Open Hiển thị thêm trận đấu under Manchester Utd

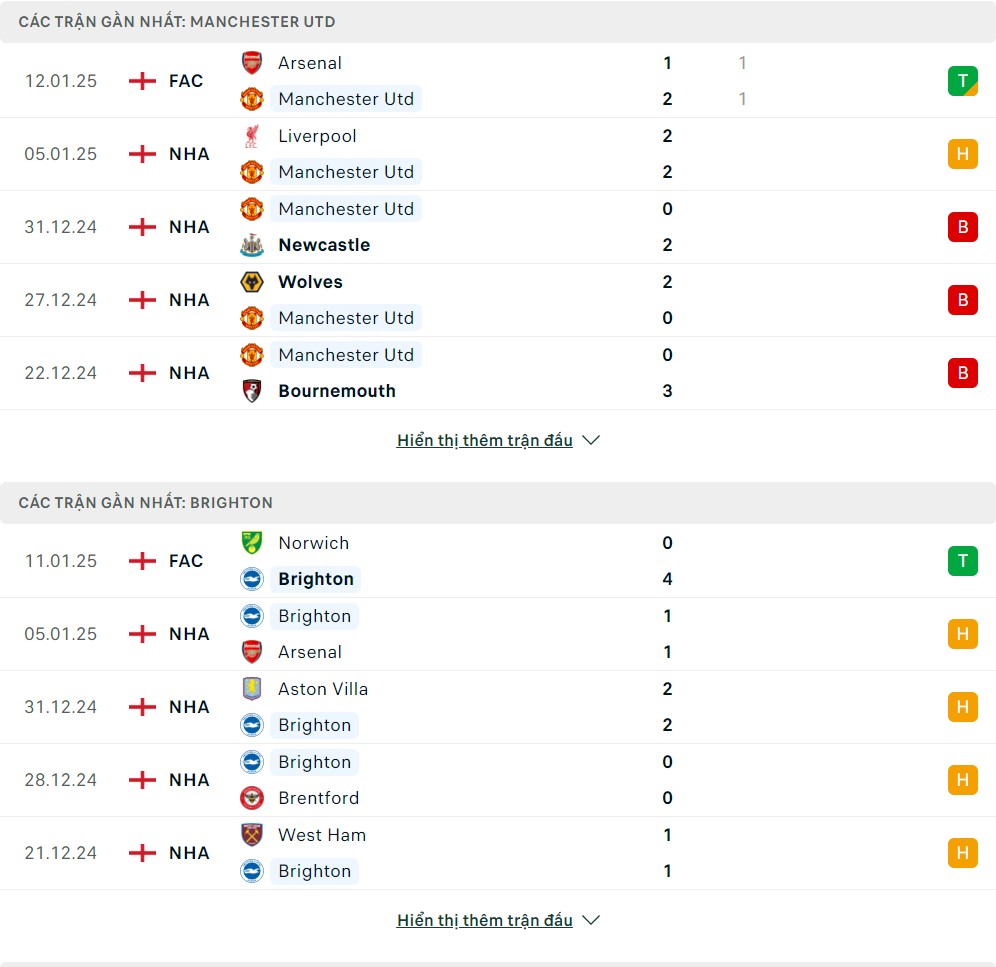click(485, 440)
